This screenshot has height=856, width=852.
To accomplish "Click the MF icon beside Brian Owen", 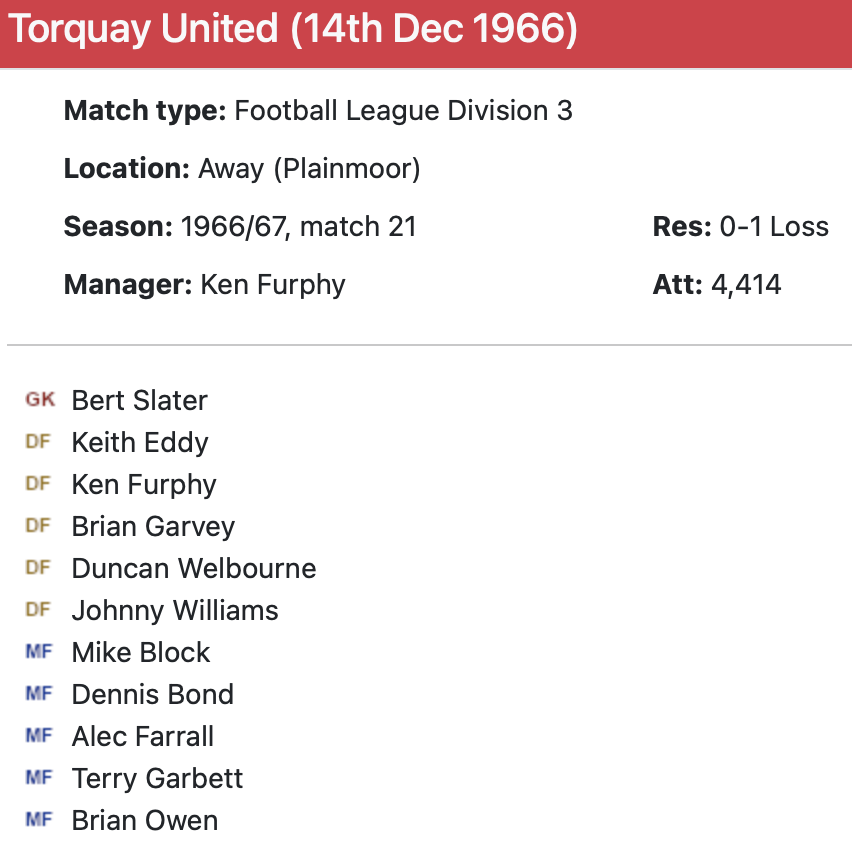I will point(38,820).
